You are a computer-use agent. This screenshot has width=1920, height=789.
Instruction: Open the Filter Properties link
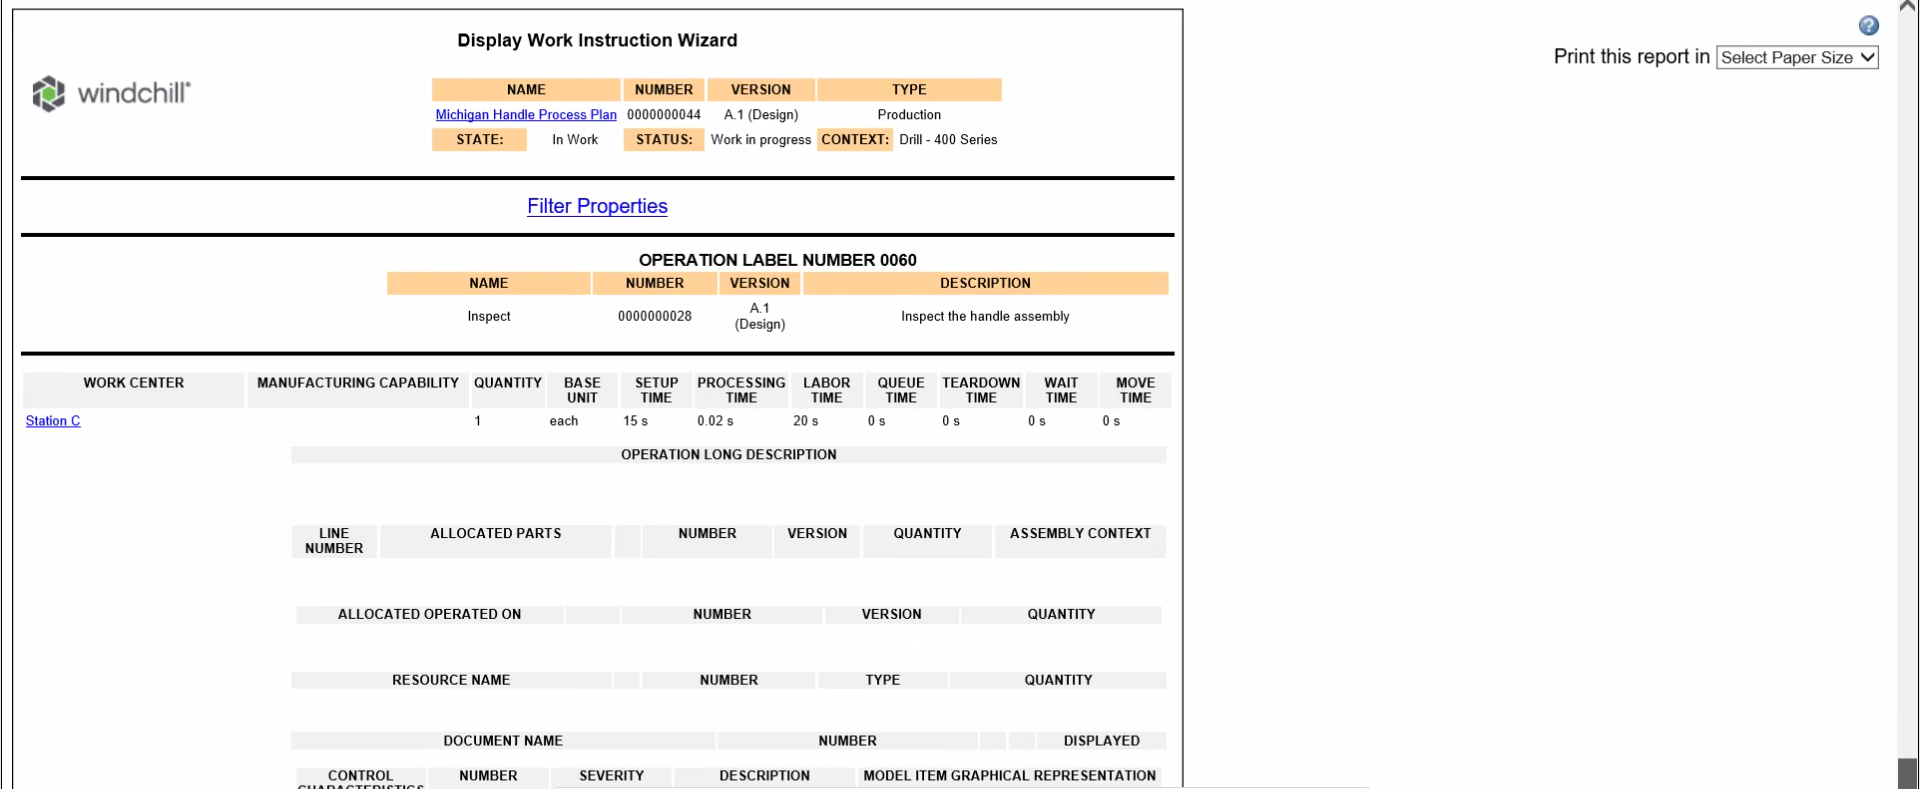click(597, 206)
